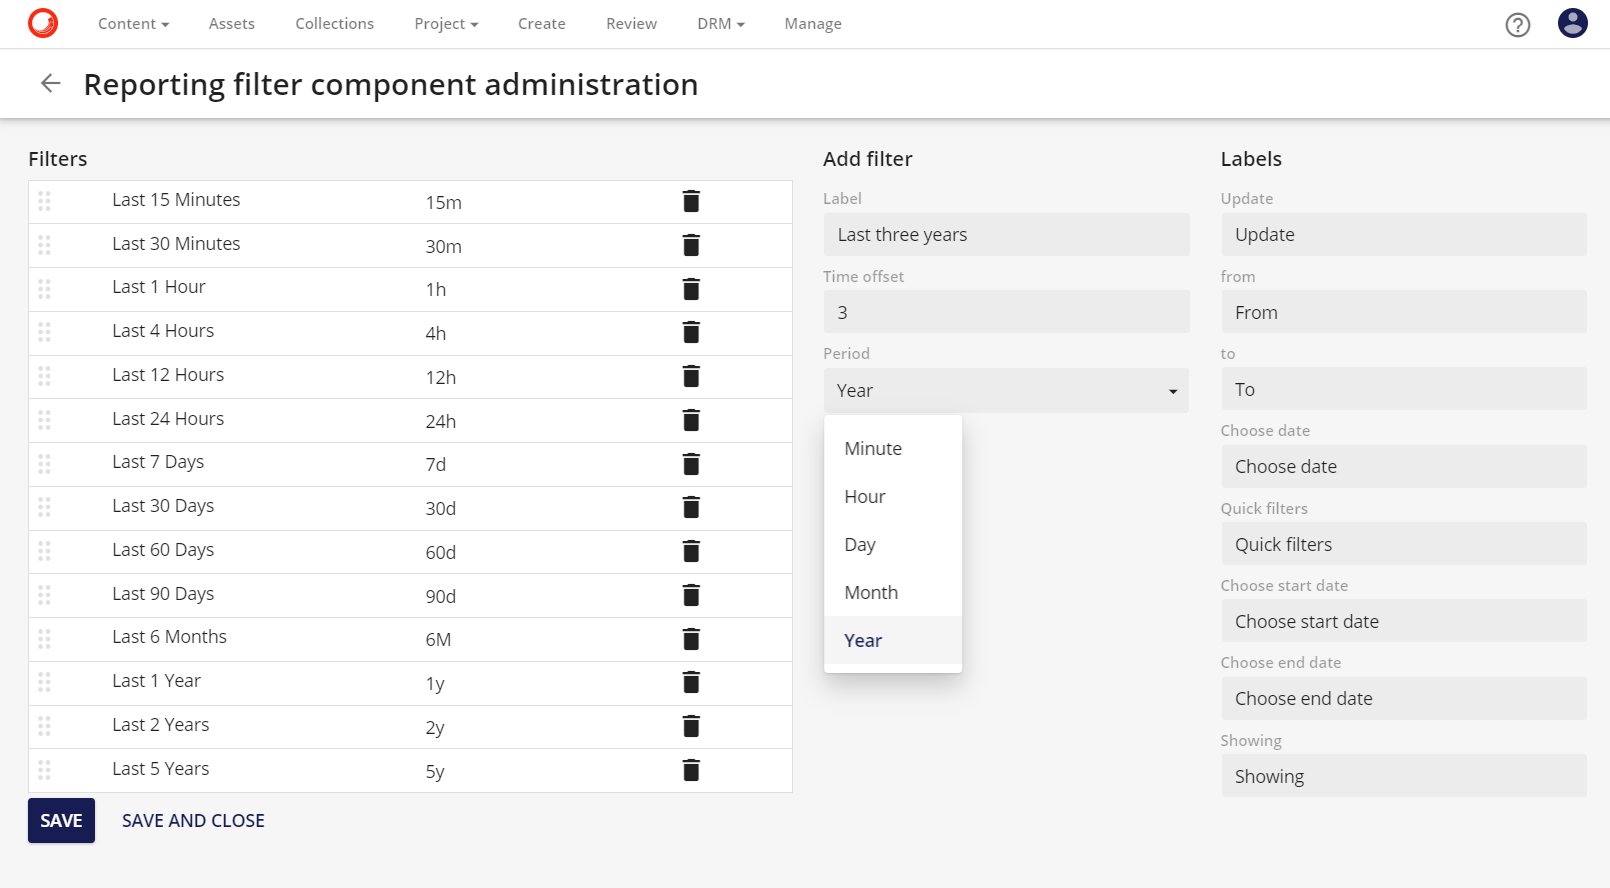Edit the Choose start date label field
Screen dimensions: 1610x888
click(1404, 621)
